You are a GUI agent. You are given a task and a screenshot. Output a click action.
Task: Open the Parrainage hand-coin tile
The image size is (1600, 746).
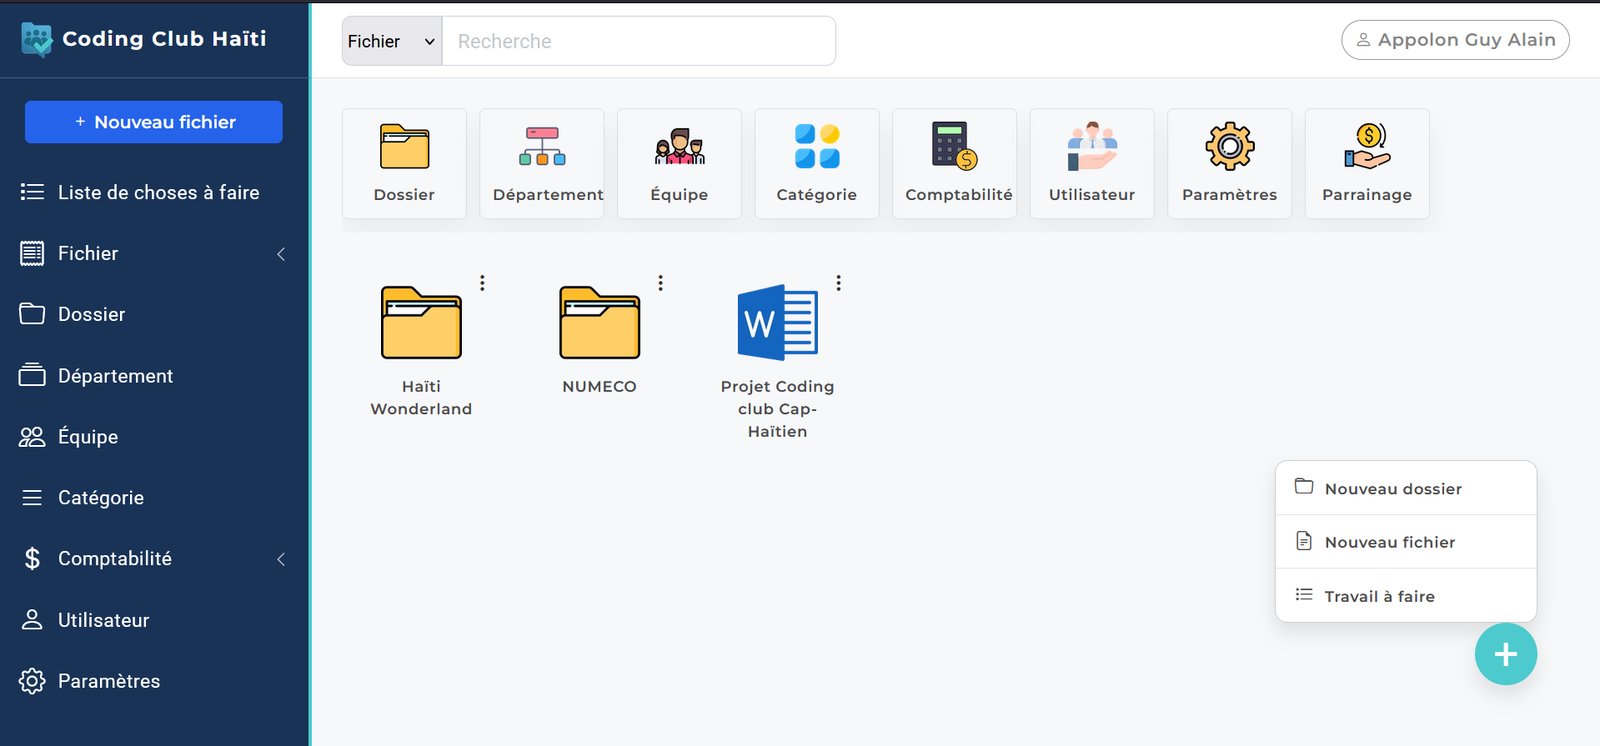(x=1367, y=162)
